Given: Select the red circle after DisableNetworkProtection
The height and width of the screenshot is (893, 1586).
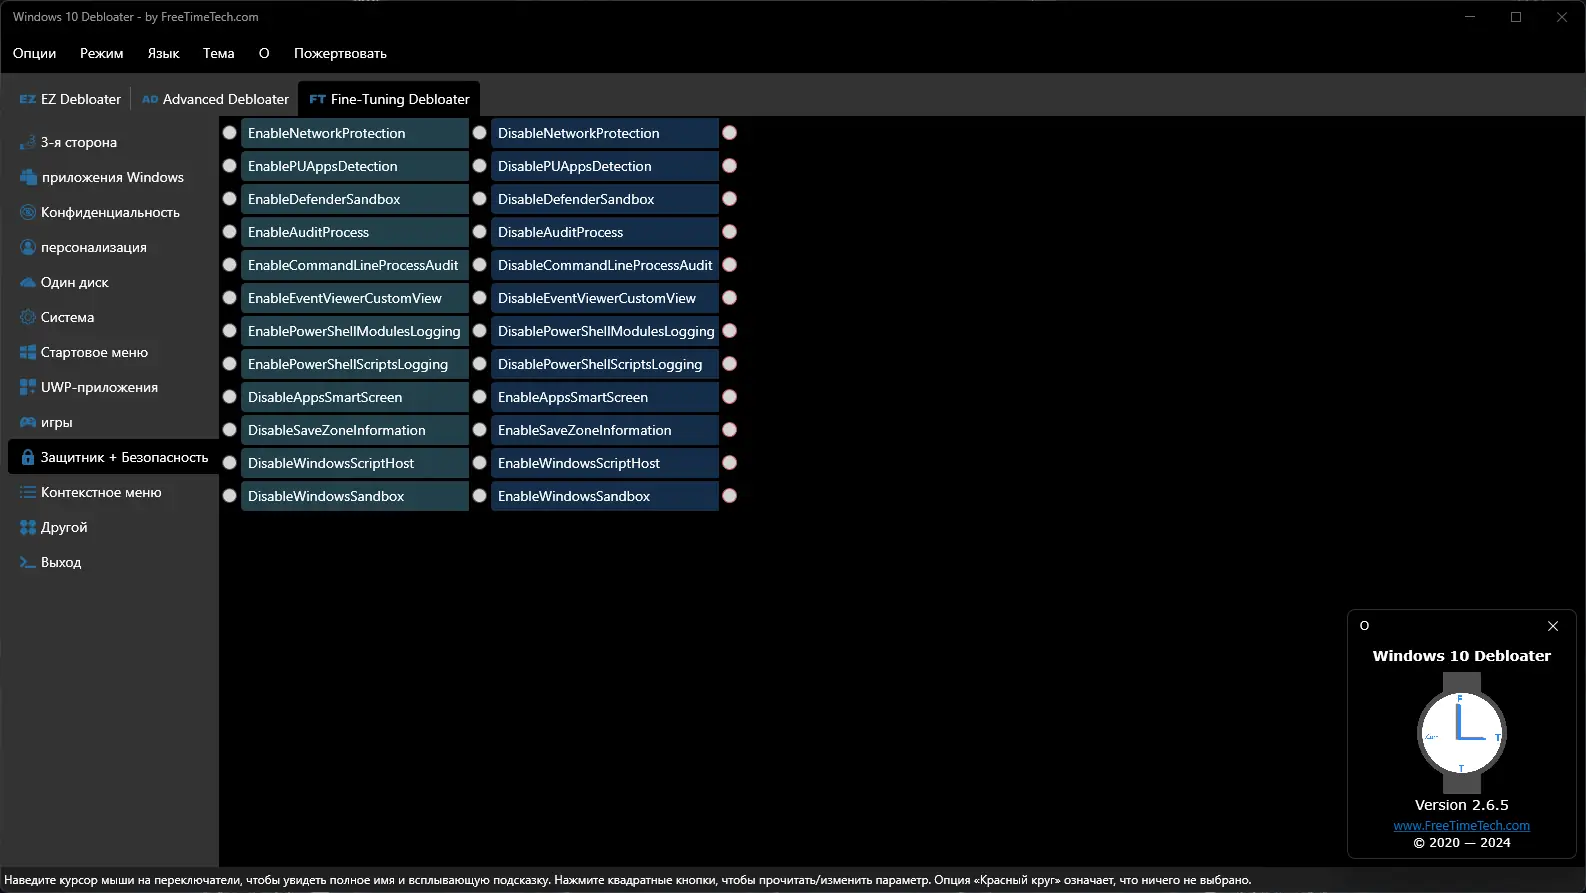Looking at the screenshot, I should tap(730, 133).
